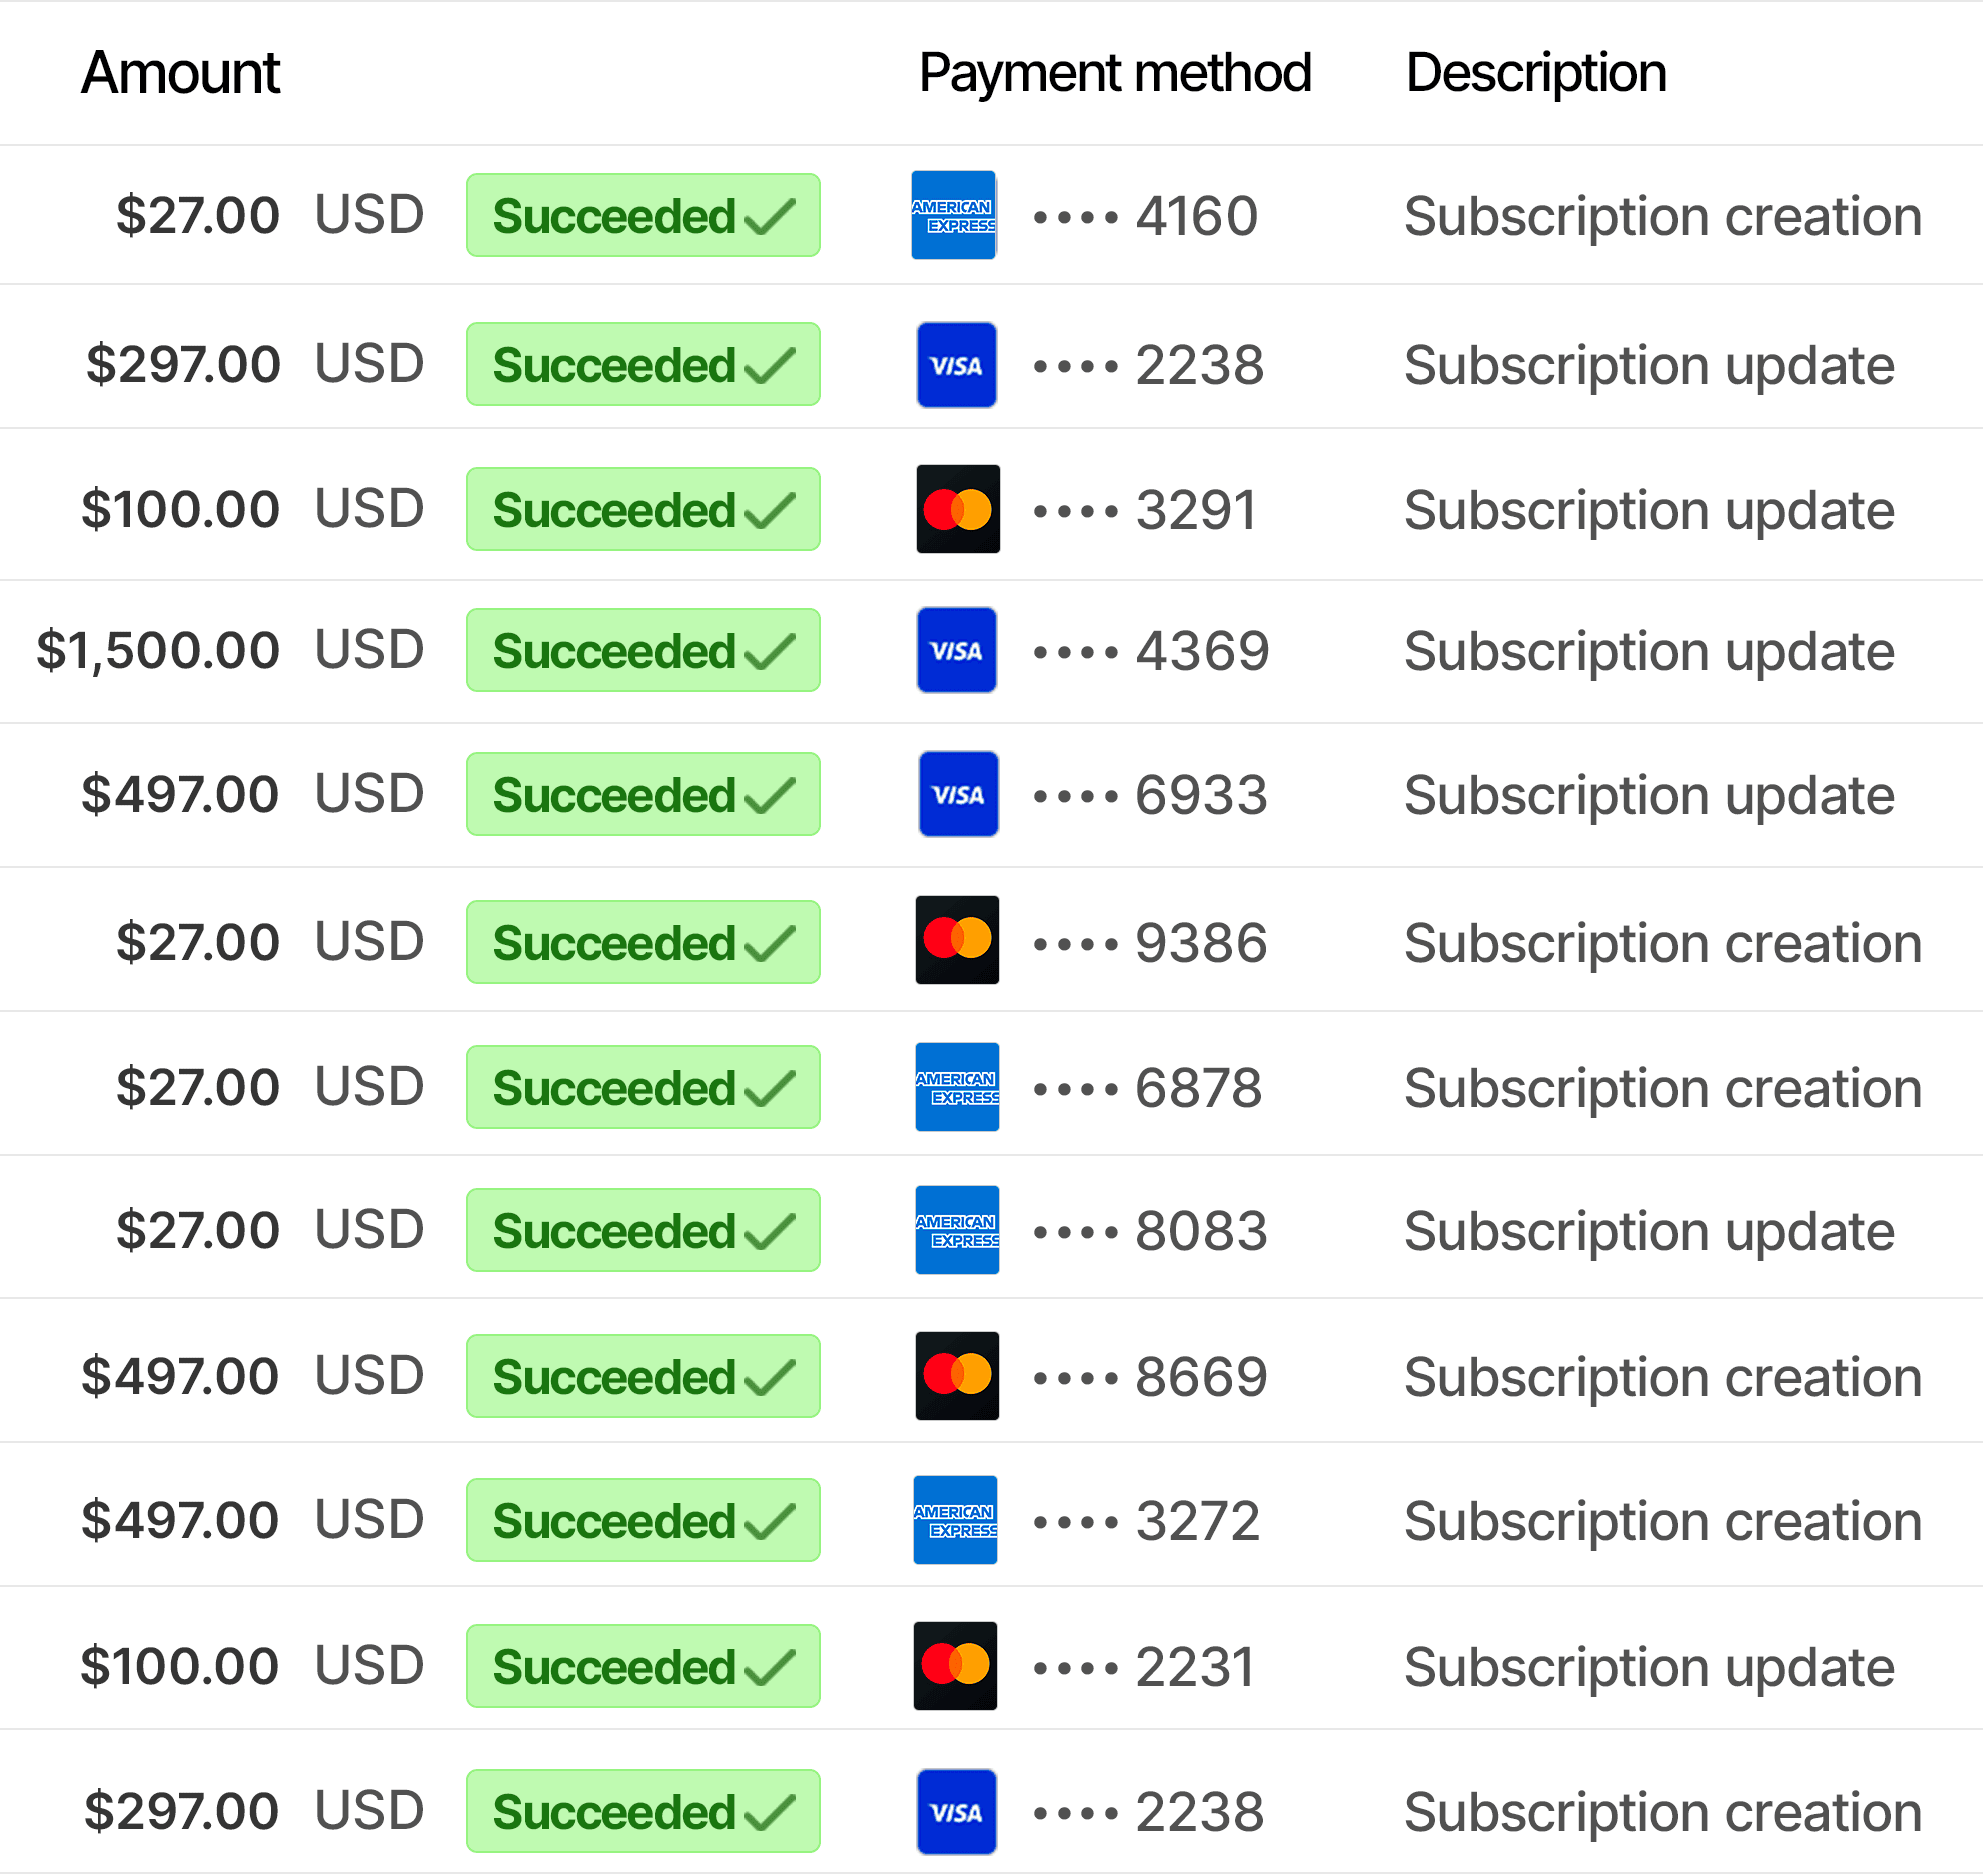The width and height of the screenshot is (1983, 1874).
Task: Click the Mastercard icon for card 3291
Action: (958, 509)
